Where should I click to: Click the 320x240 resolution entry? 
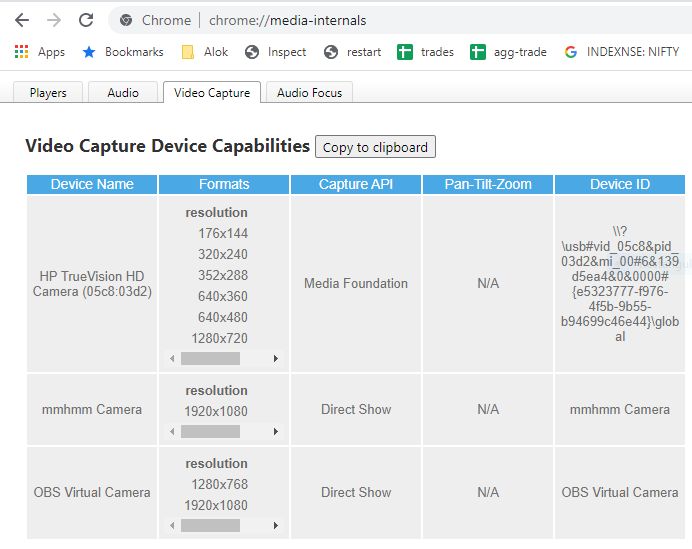pos(223,254)
